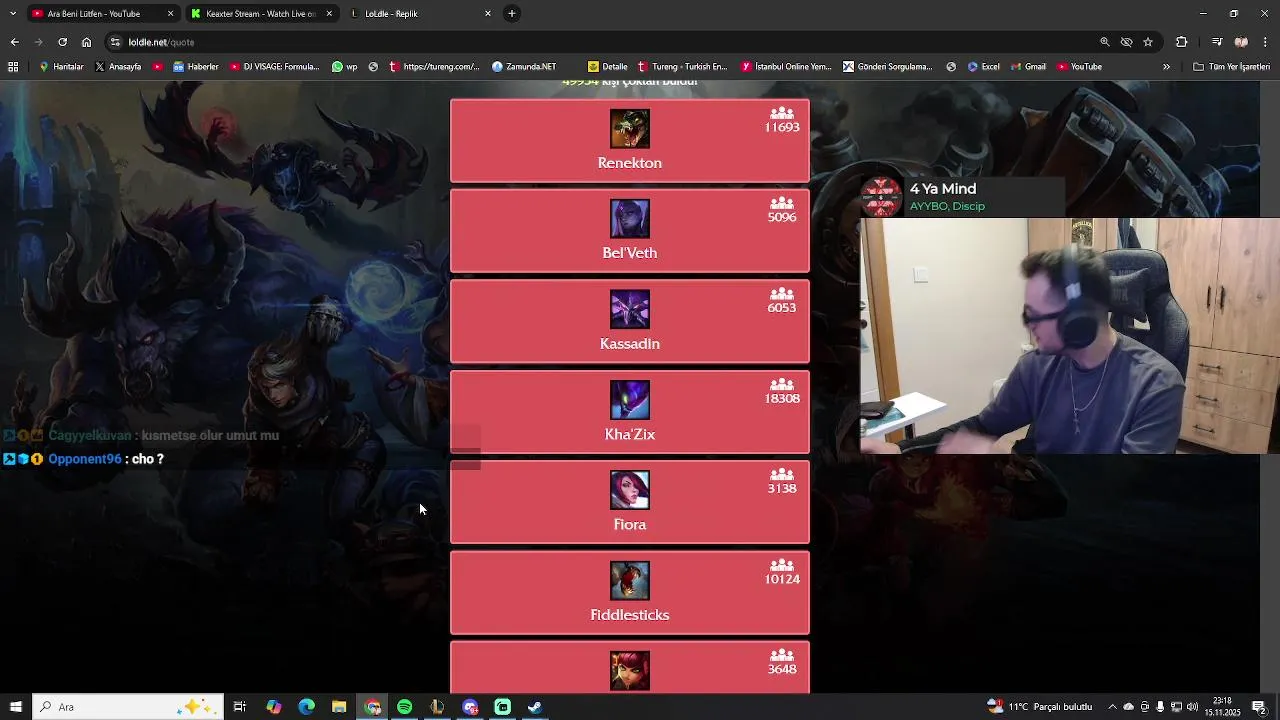
Task: Click the Kha'Zix champion portrait icon
Action: click(x=630, y=400)
